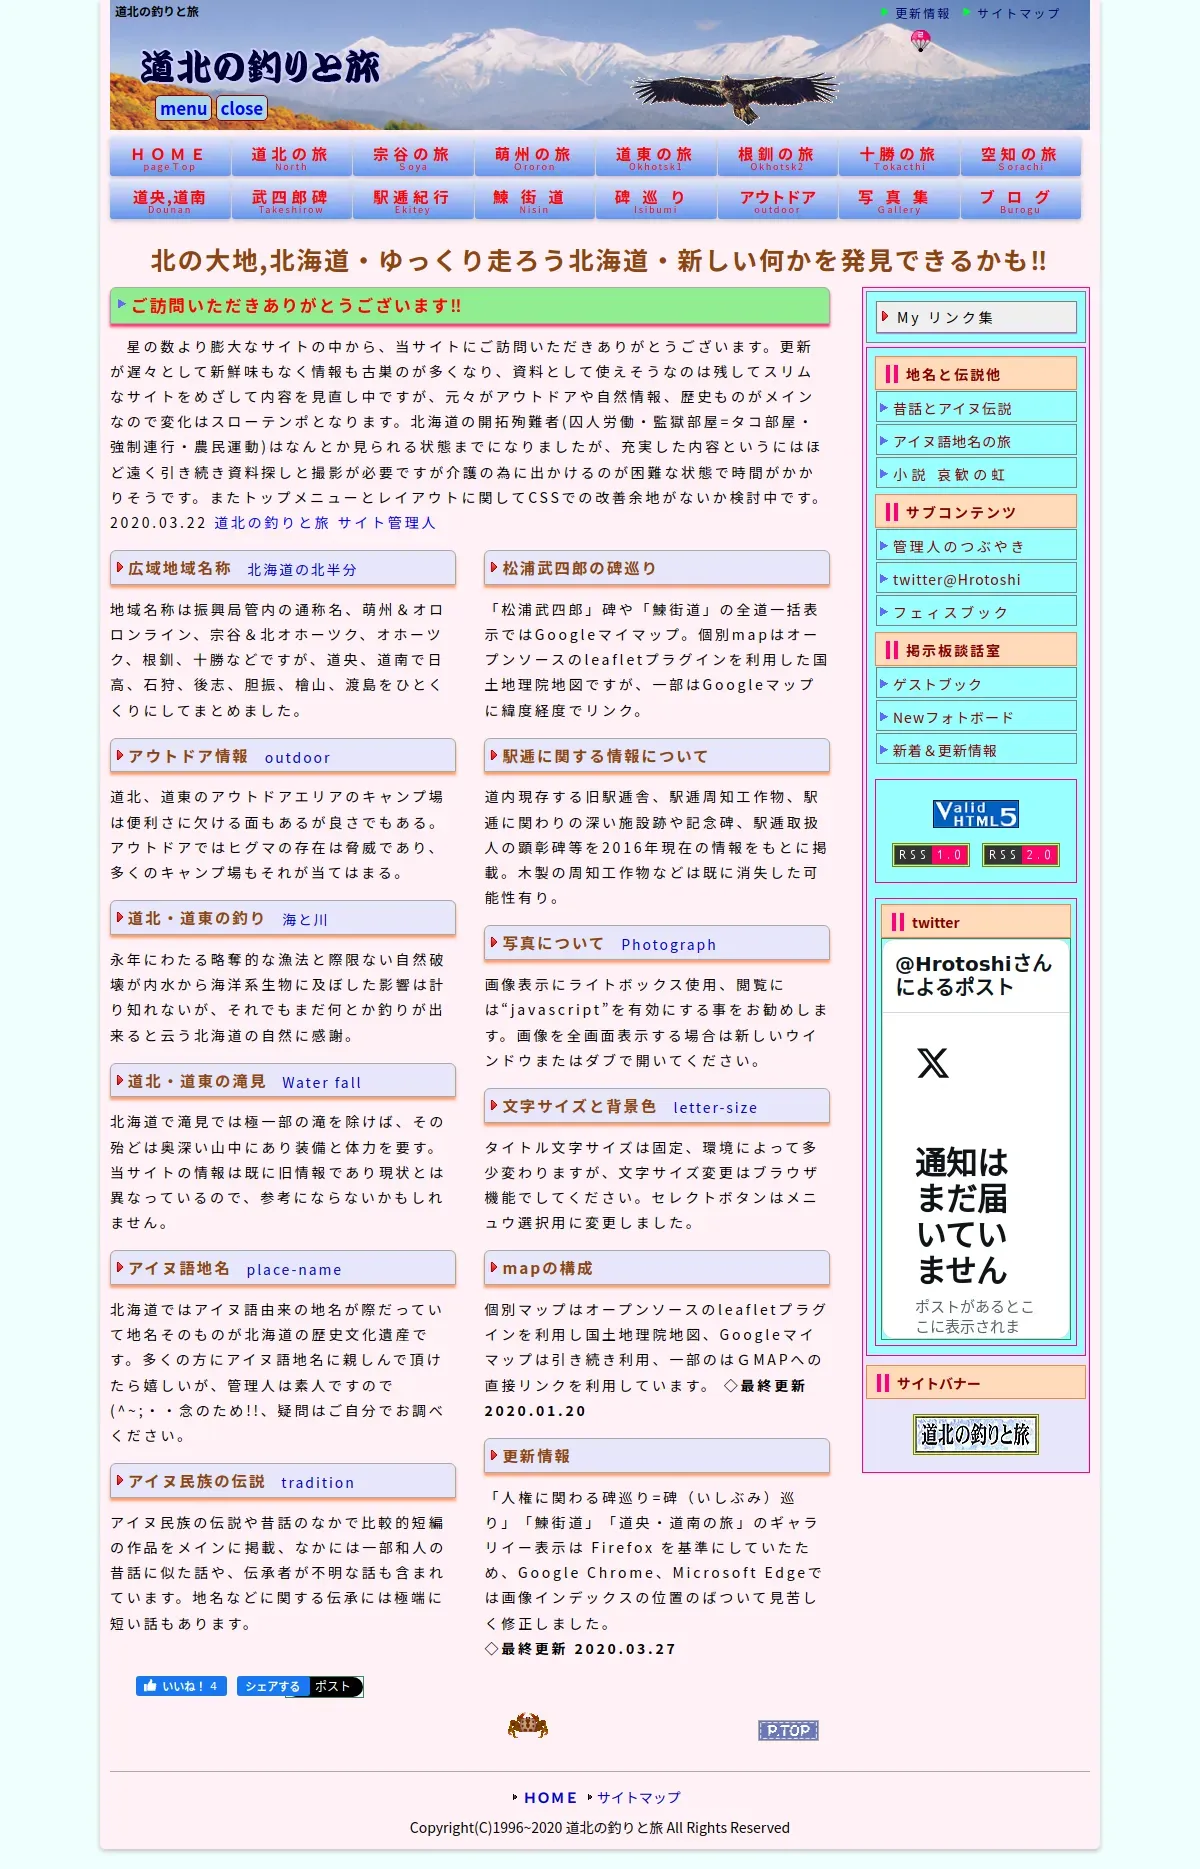Open the twitter@Hrotoshi sidebar link
Image resolution: width=1200 pixels, height=1869 pixels.
click(x=976, y=579)
